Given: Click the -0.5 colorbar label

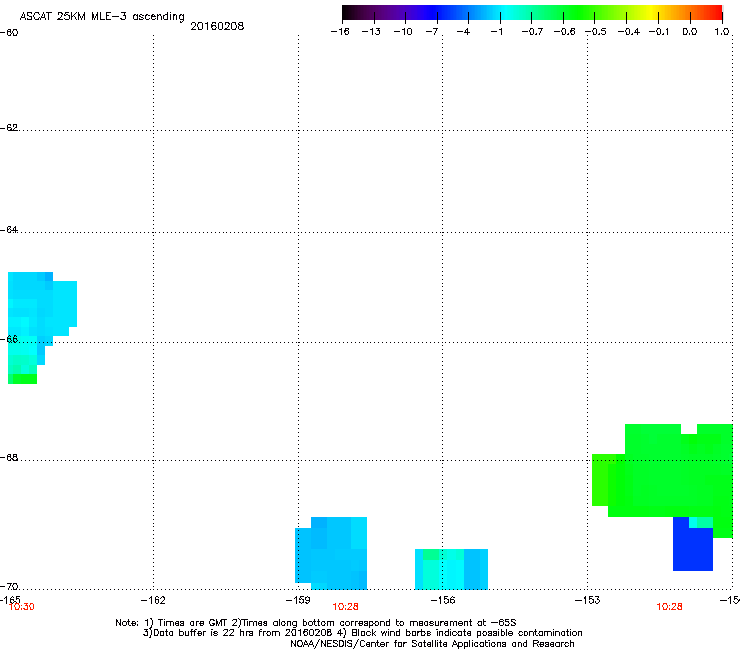Looking at the screenshot, I should point(596,32).
